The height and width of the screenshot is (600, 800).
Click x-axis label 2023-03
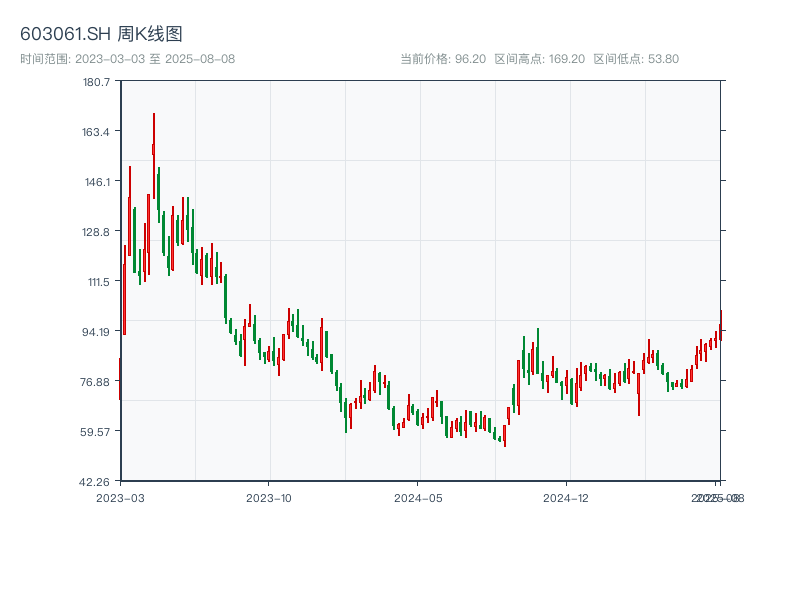120,498
